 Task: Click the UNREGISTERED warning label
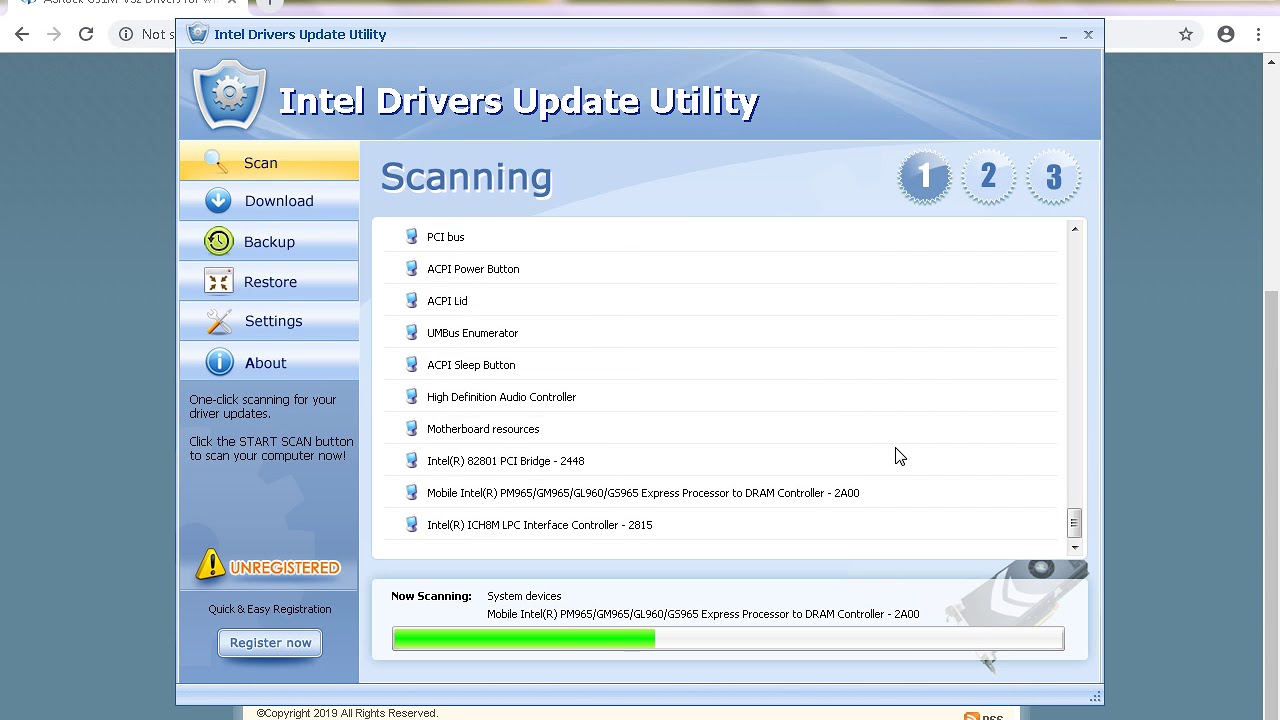[x=285, y=568]
